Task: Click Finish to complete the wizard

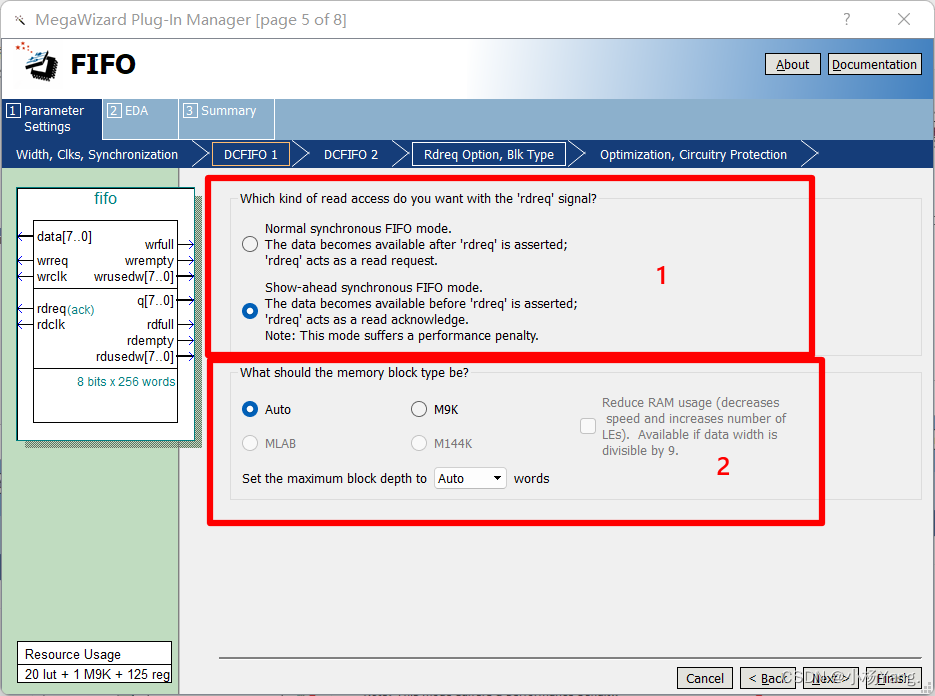Action: click(x=895, y=678)
